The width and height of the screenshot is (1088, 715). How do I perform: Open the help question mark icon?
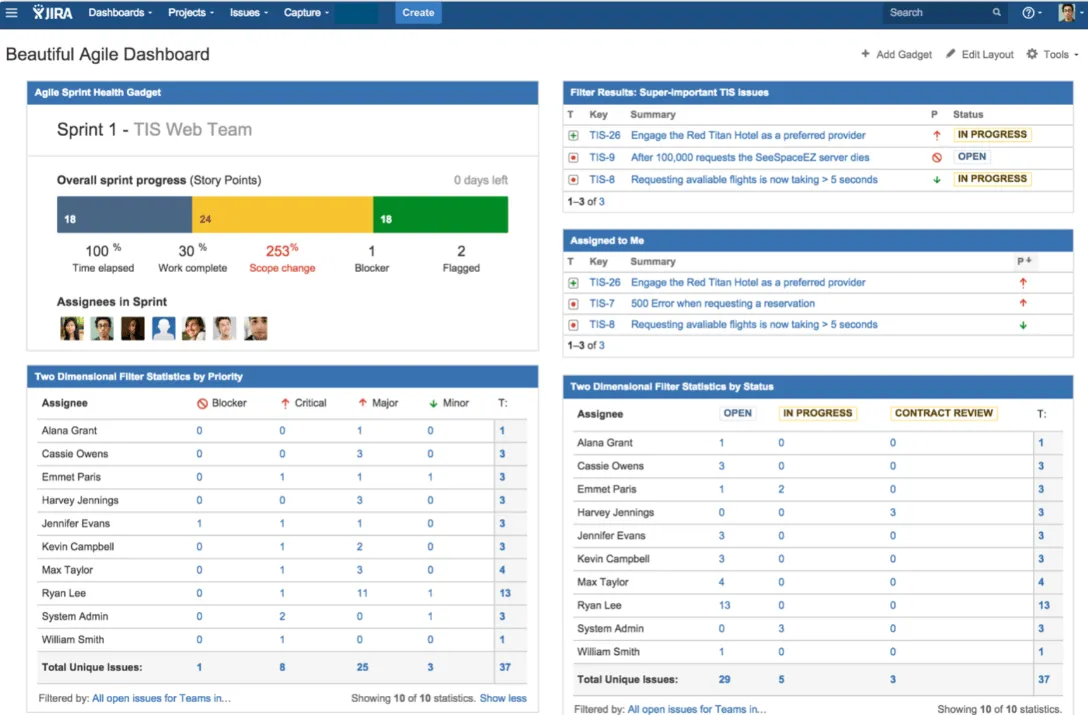(x=1028, y=12)
